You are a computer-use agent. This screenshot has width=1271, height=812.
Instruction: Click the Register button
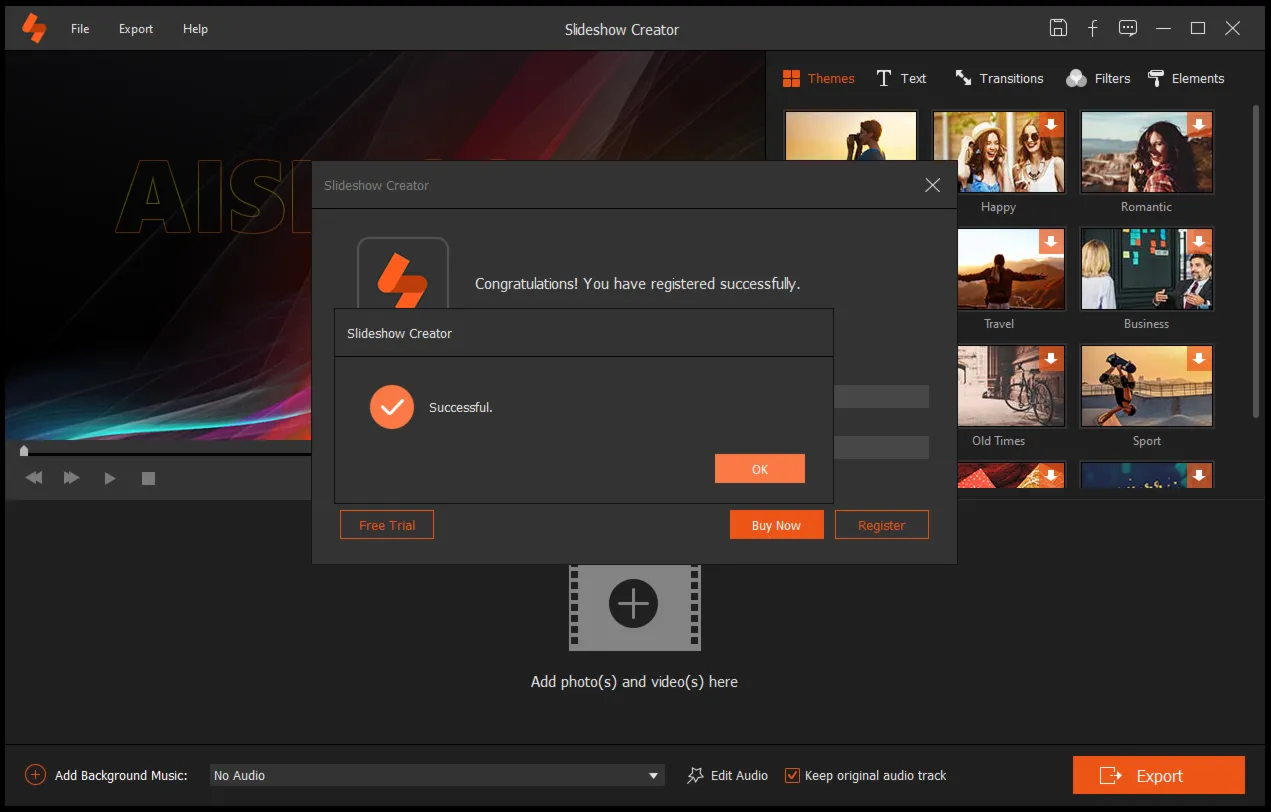(x=881, y=525)
